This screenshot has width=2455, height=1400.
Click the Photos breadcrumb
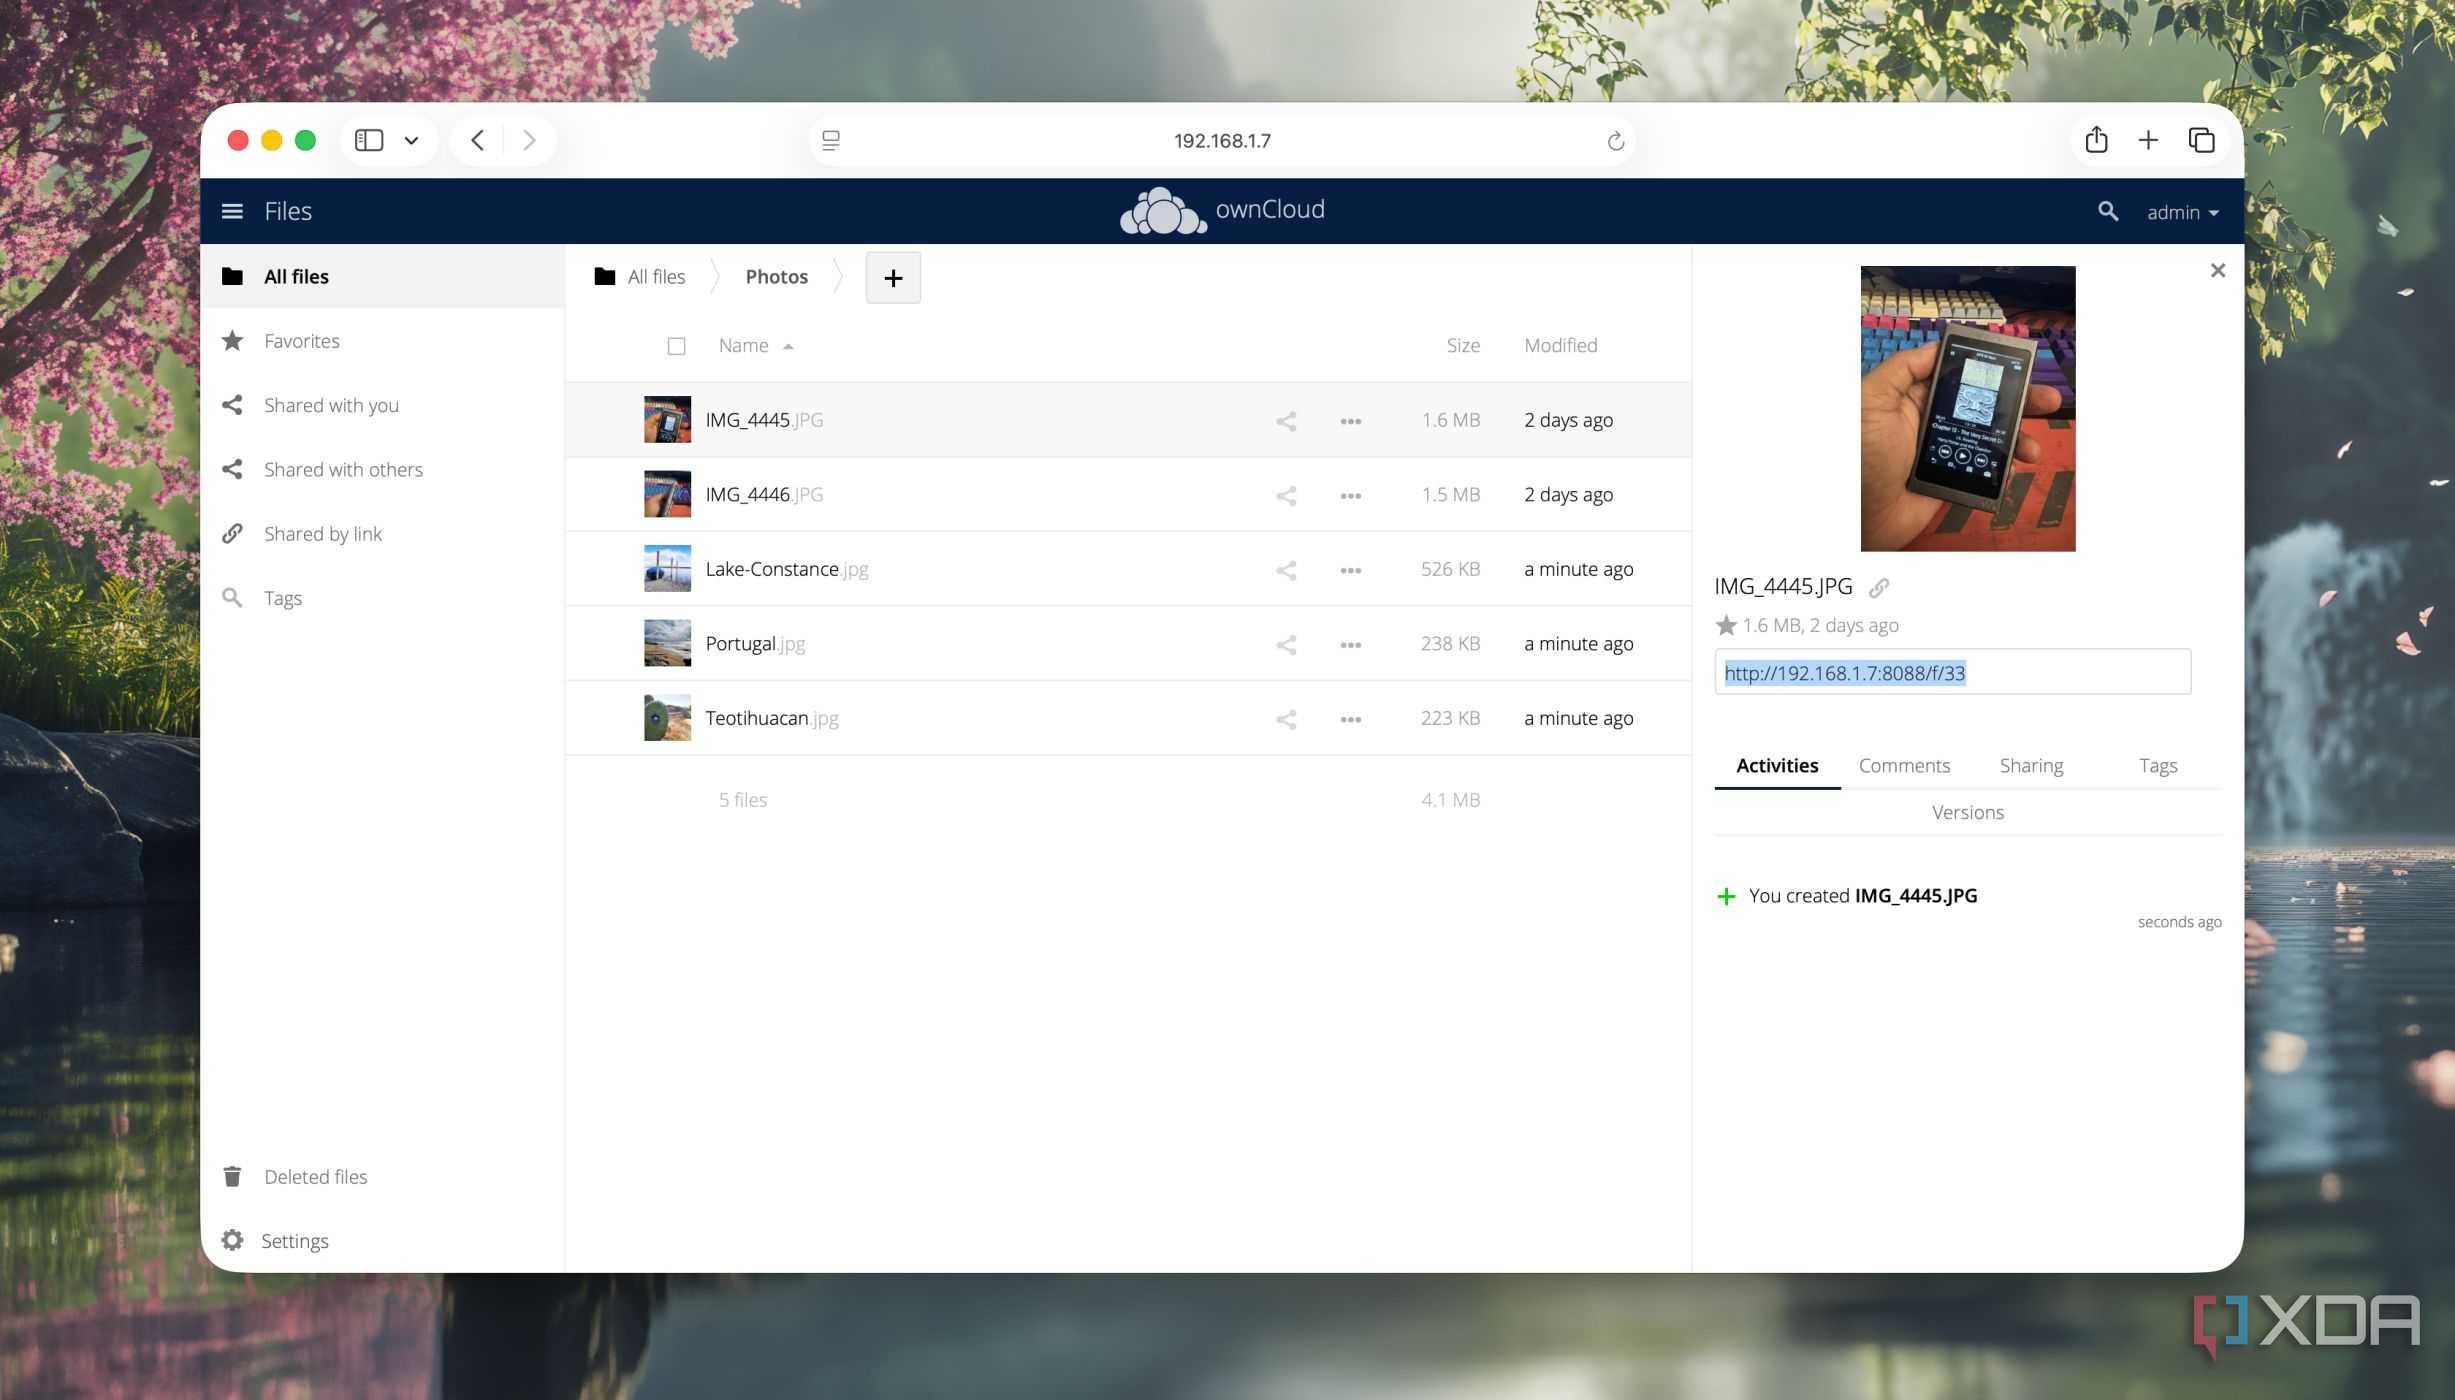pyautogui.click(x=776, y=277)
